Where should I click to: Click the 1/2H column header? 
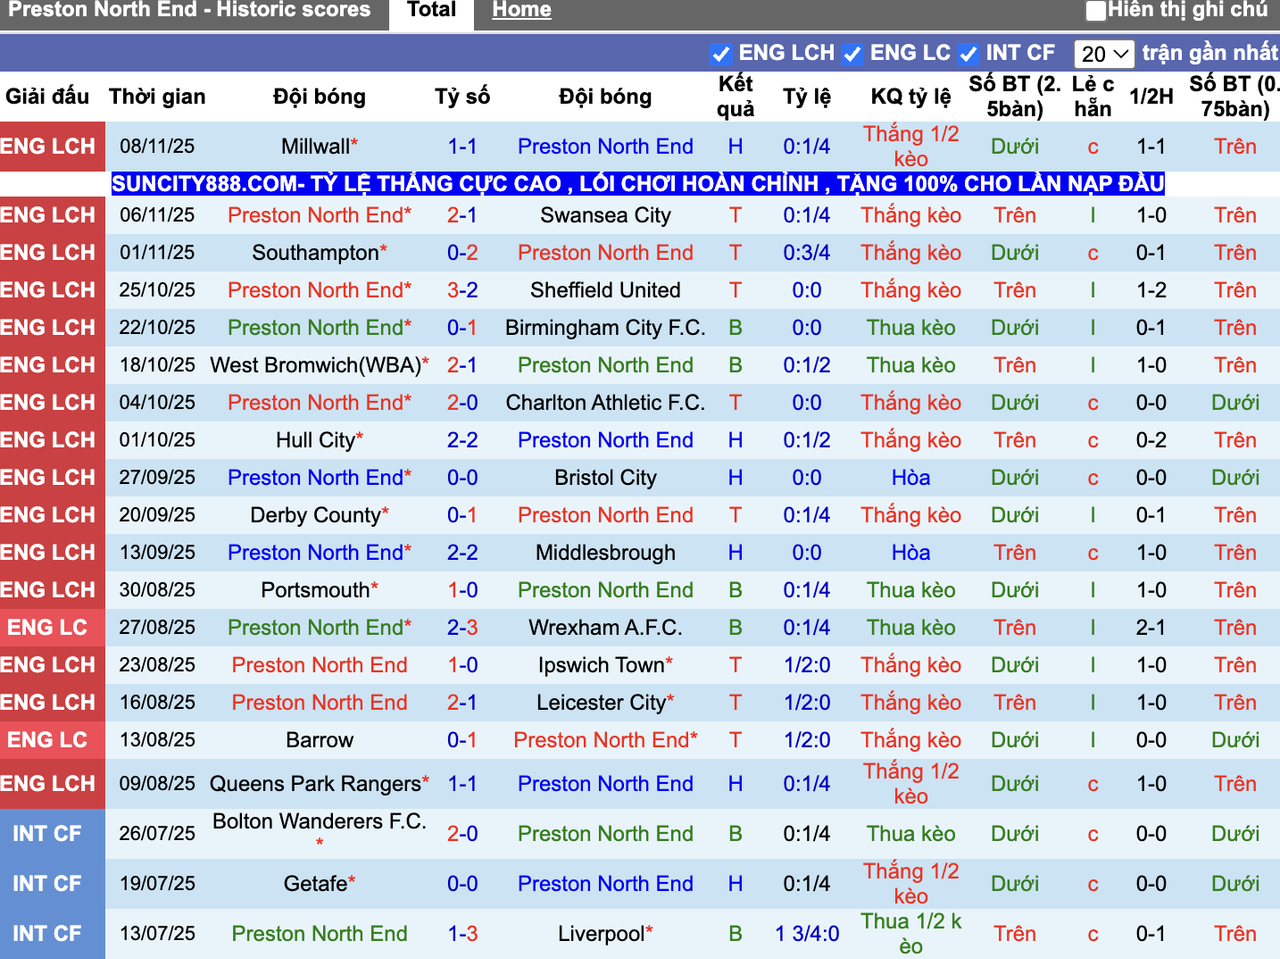click(x=1151, y=97)
